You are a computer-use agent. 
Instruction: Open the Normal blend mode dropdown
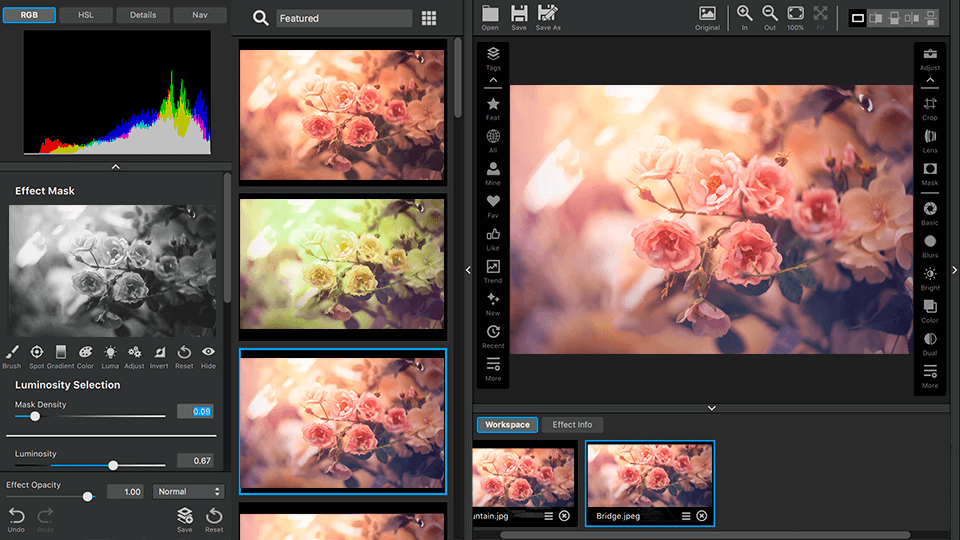(x=189, y=492)
